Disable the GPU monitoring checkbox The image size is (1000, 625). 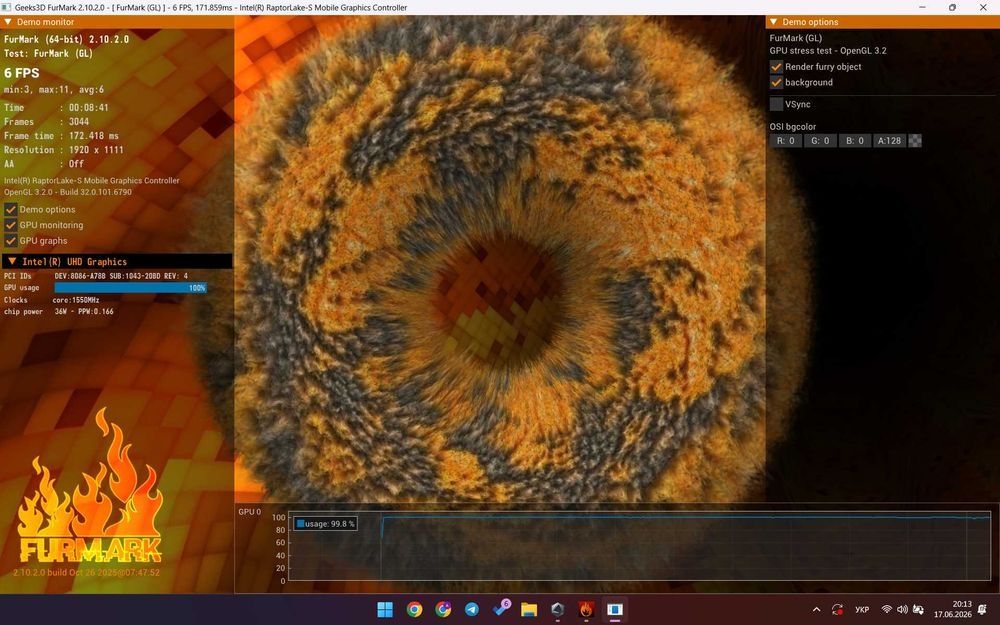tap(10, 225)
